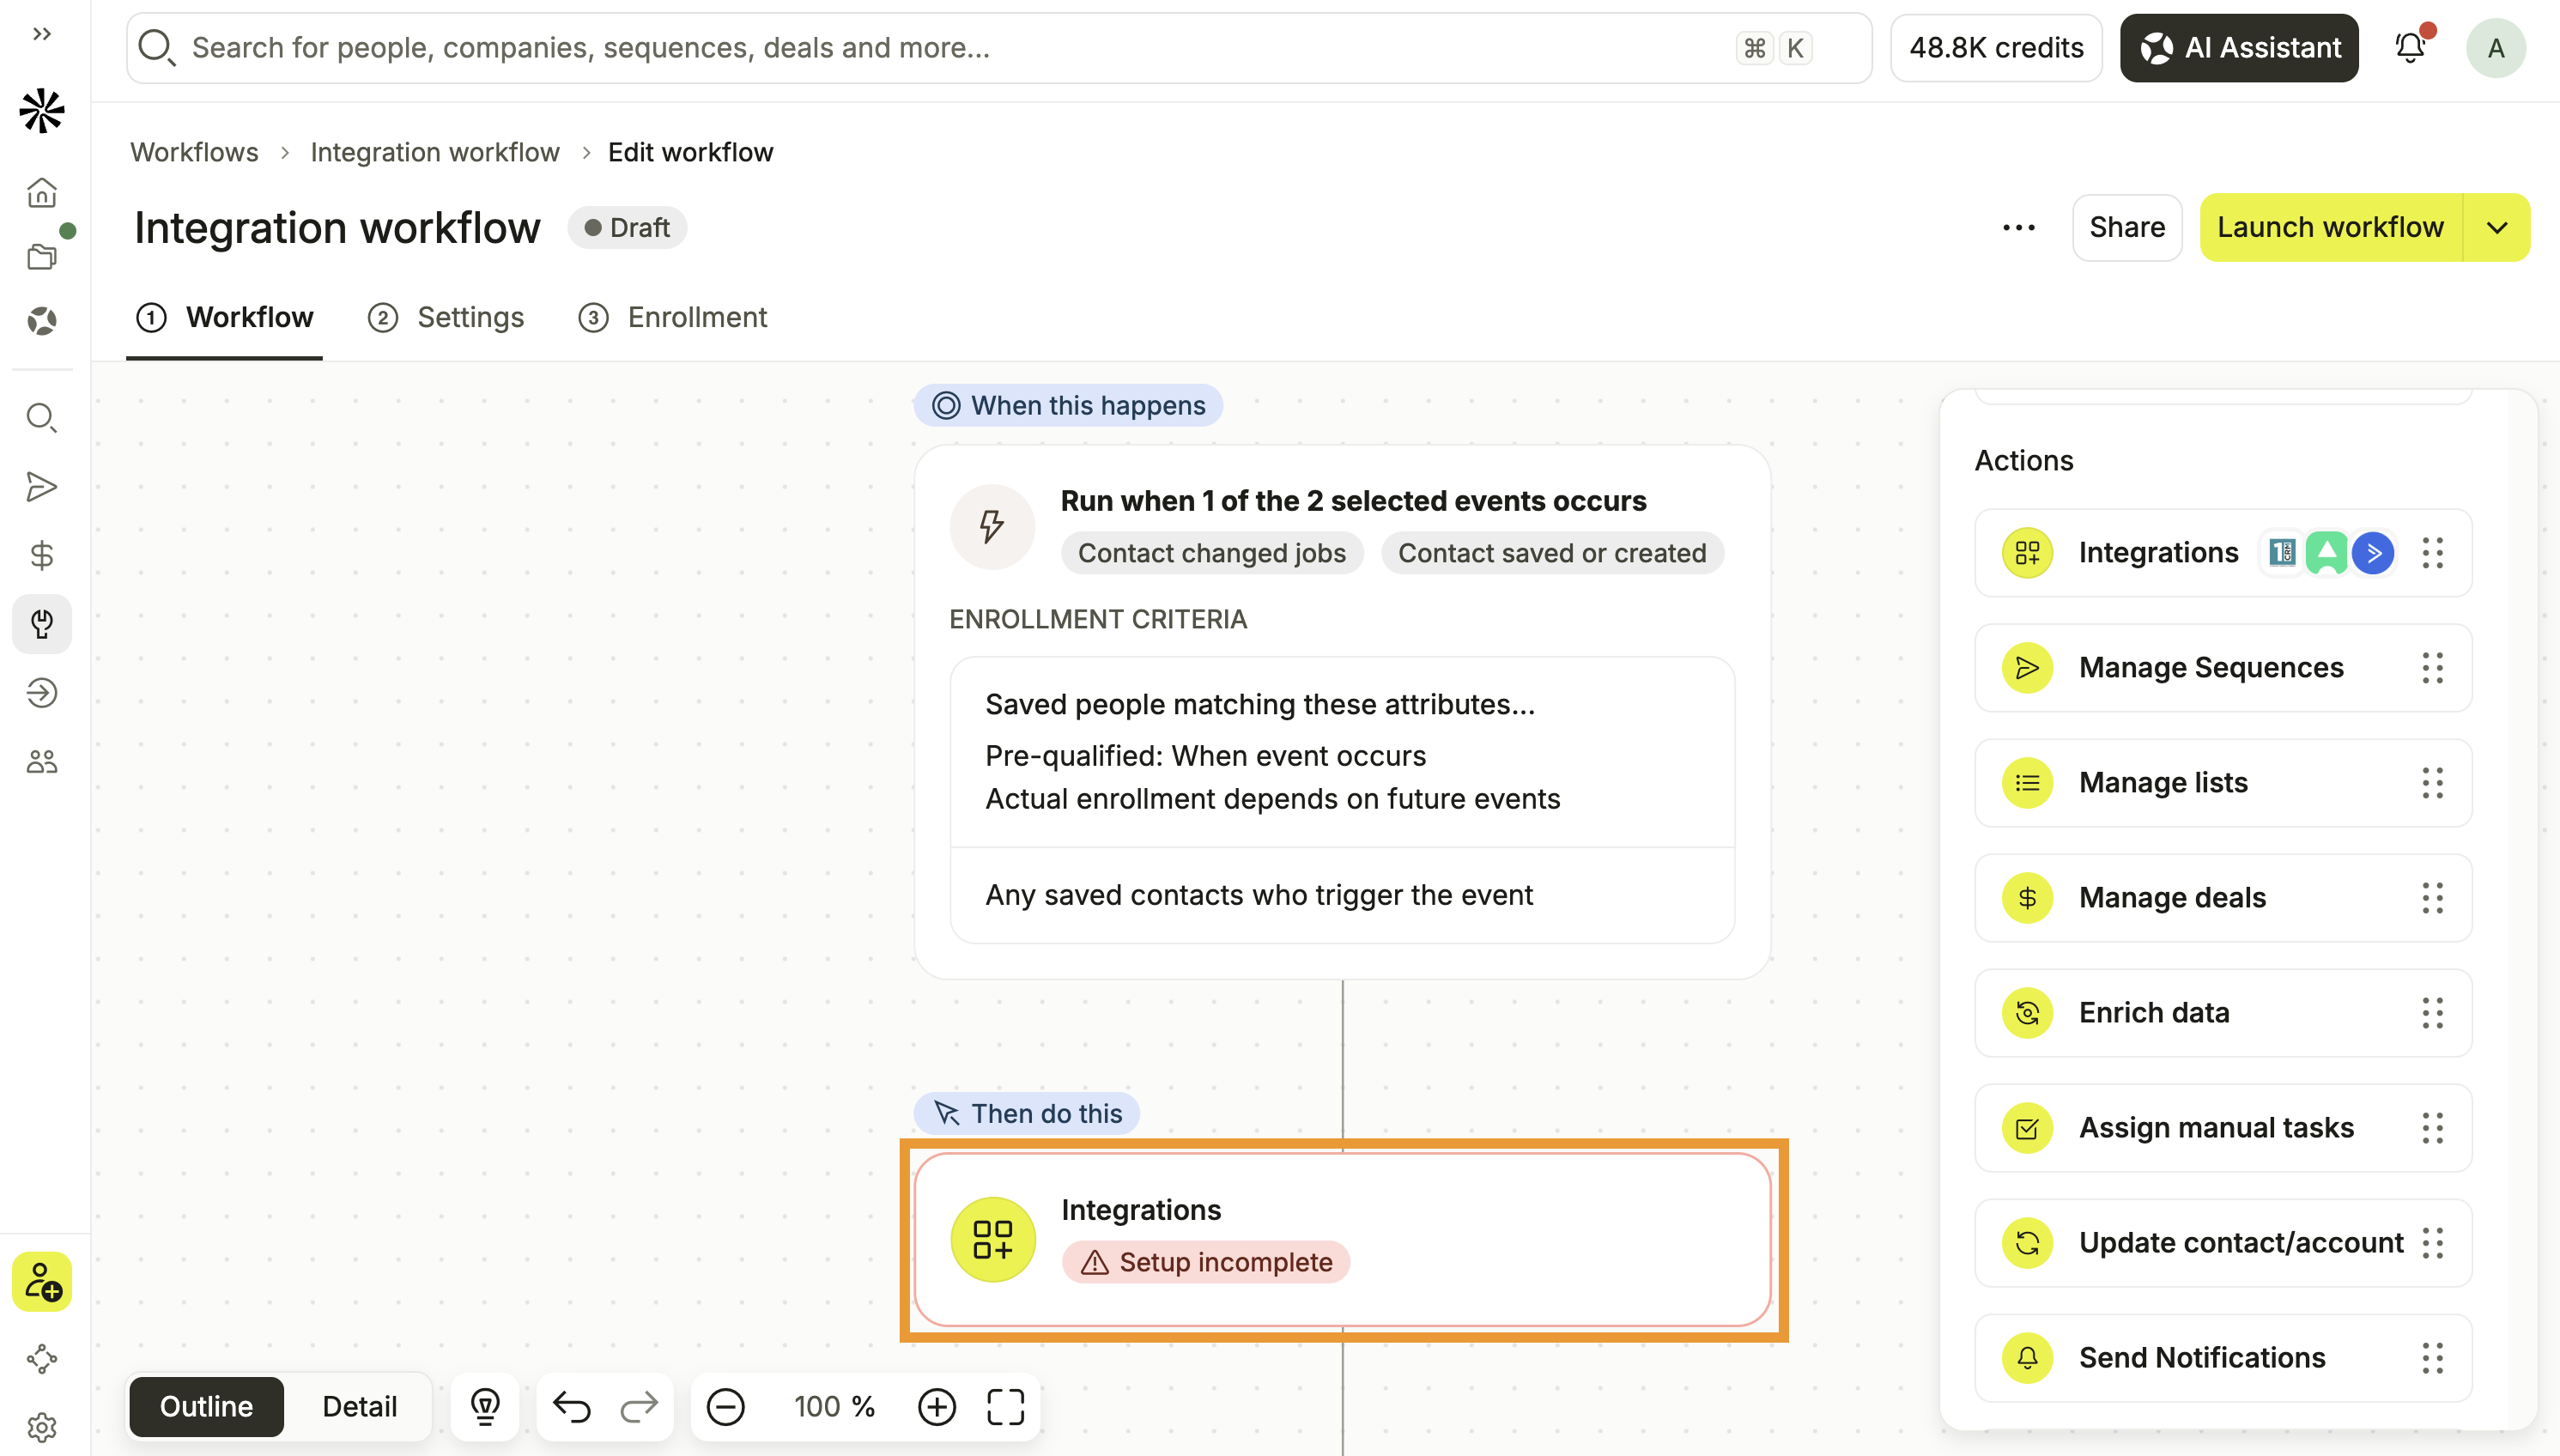Viewport: 2560px width, 1456px height.
Task: Switch to the Settings tab
Action: coord(447,318)
